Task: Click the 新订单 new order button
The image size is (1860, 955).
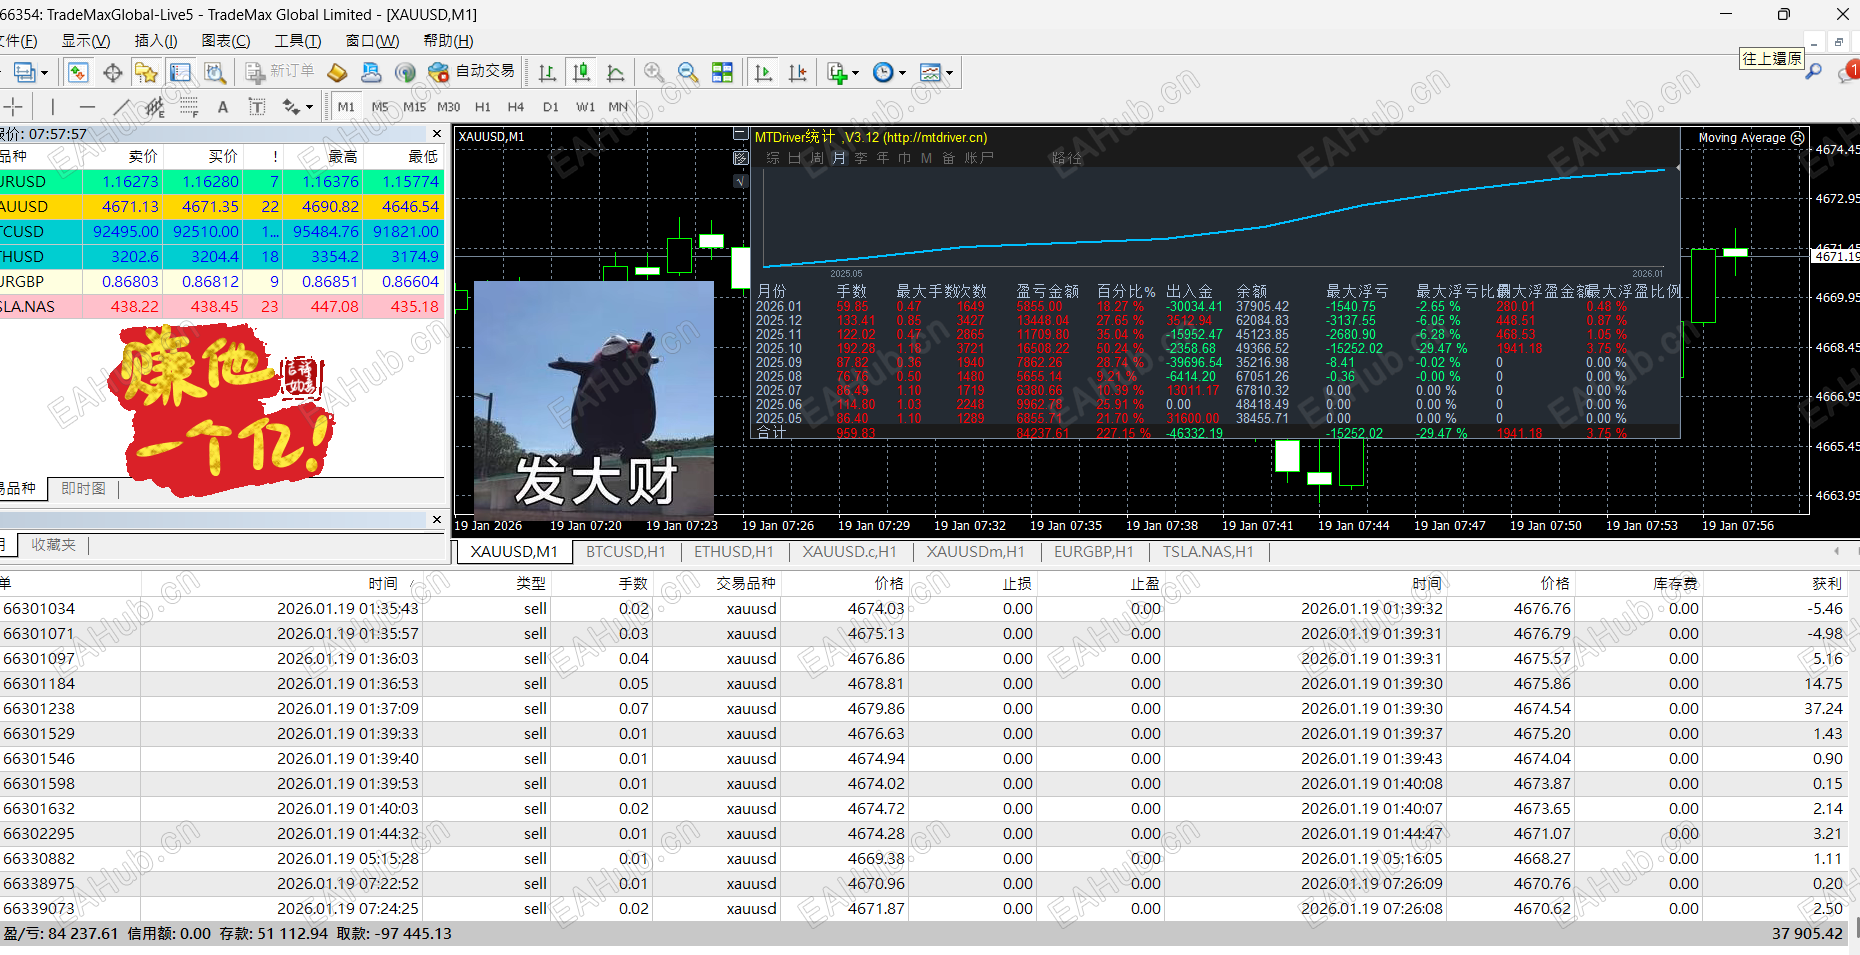Action: tap(280, 72)
